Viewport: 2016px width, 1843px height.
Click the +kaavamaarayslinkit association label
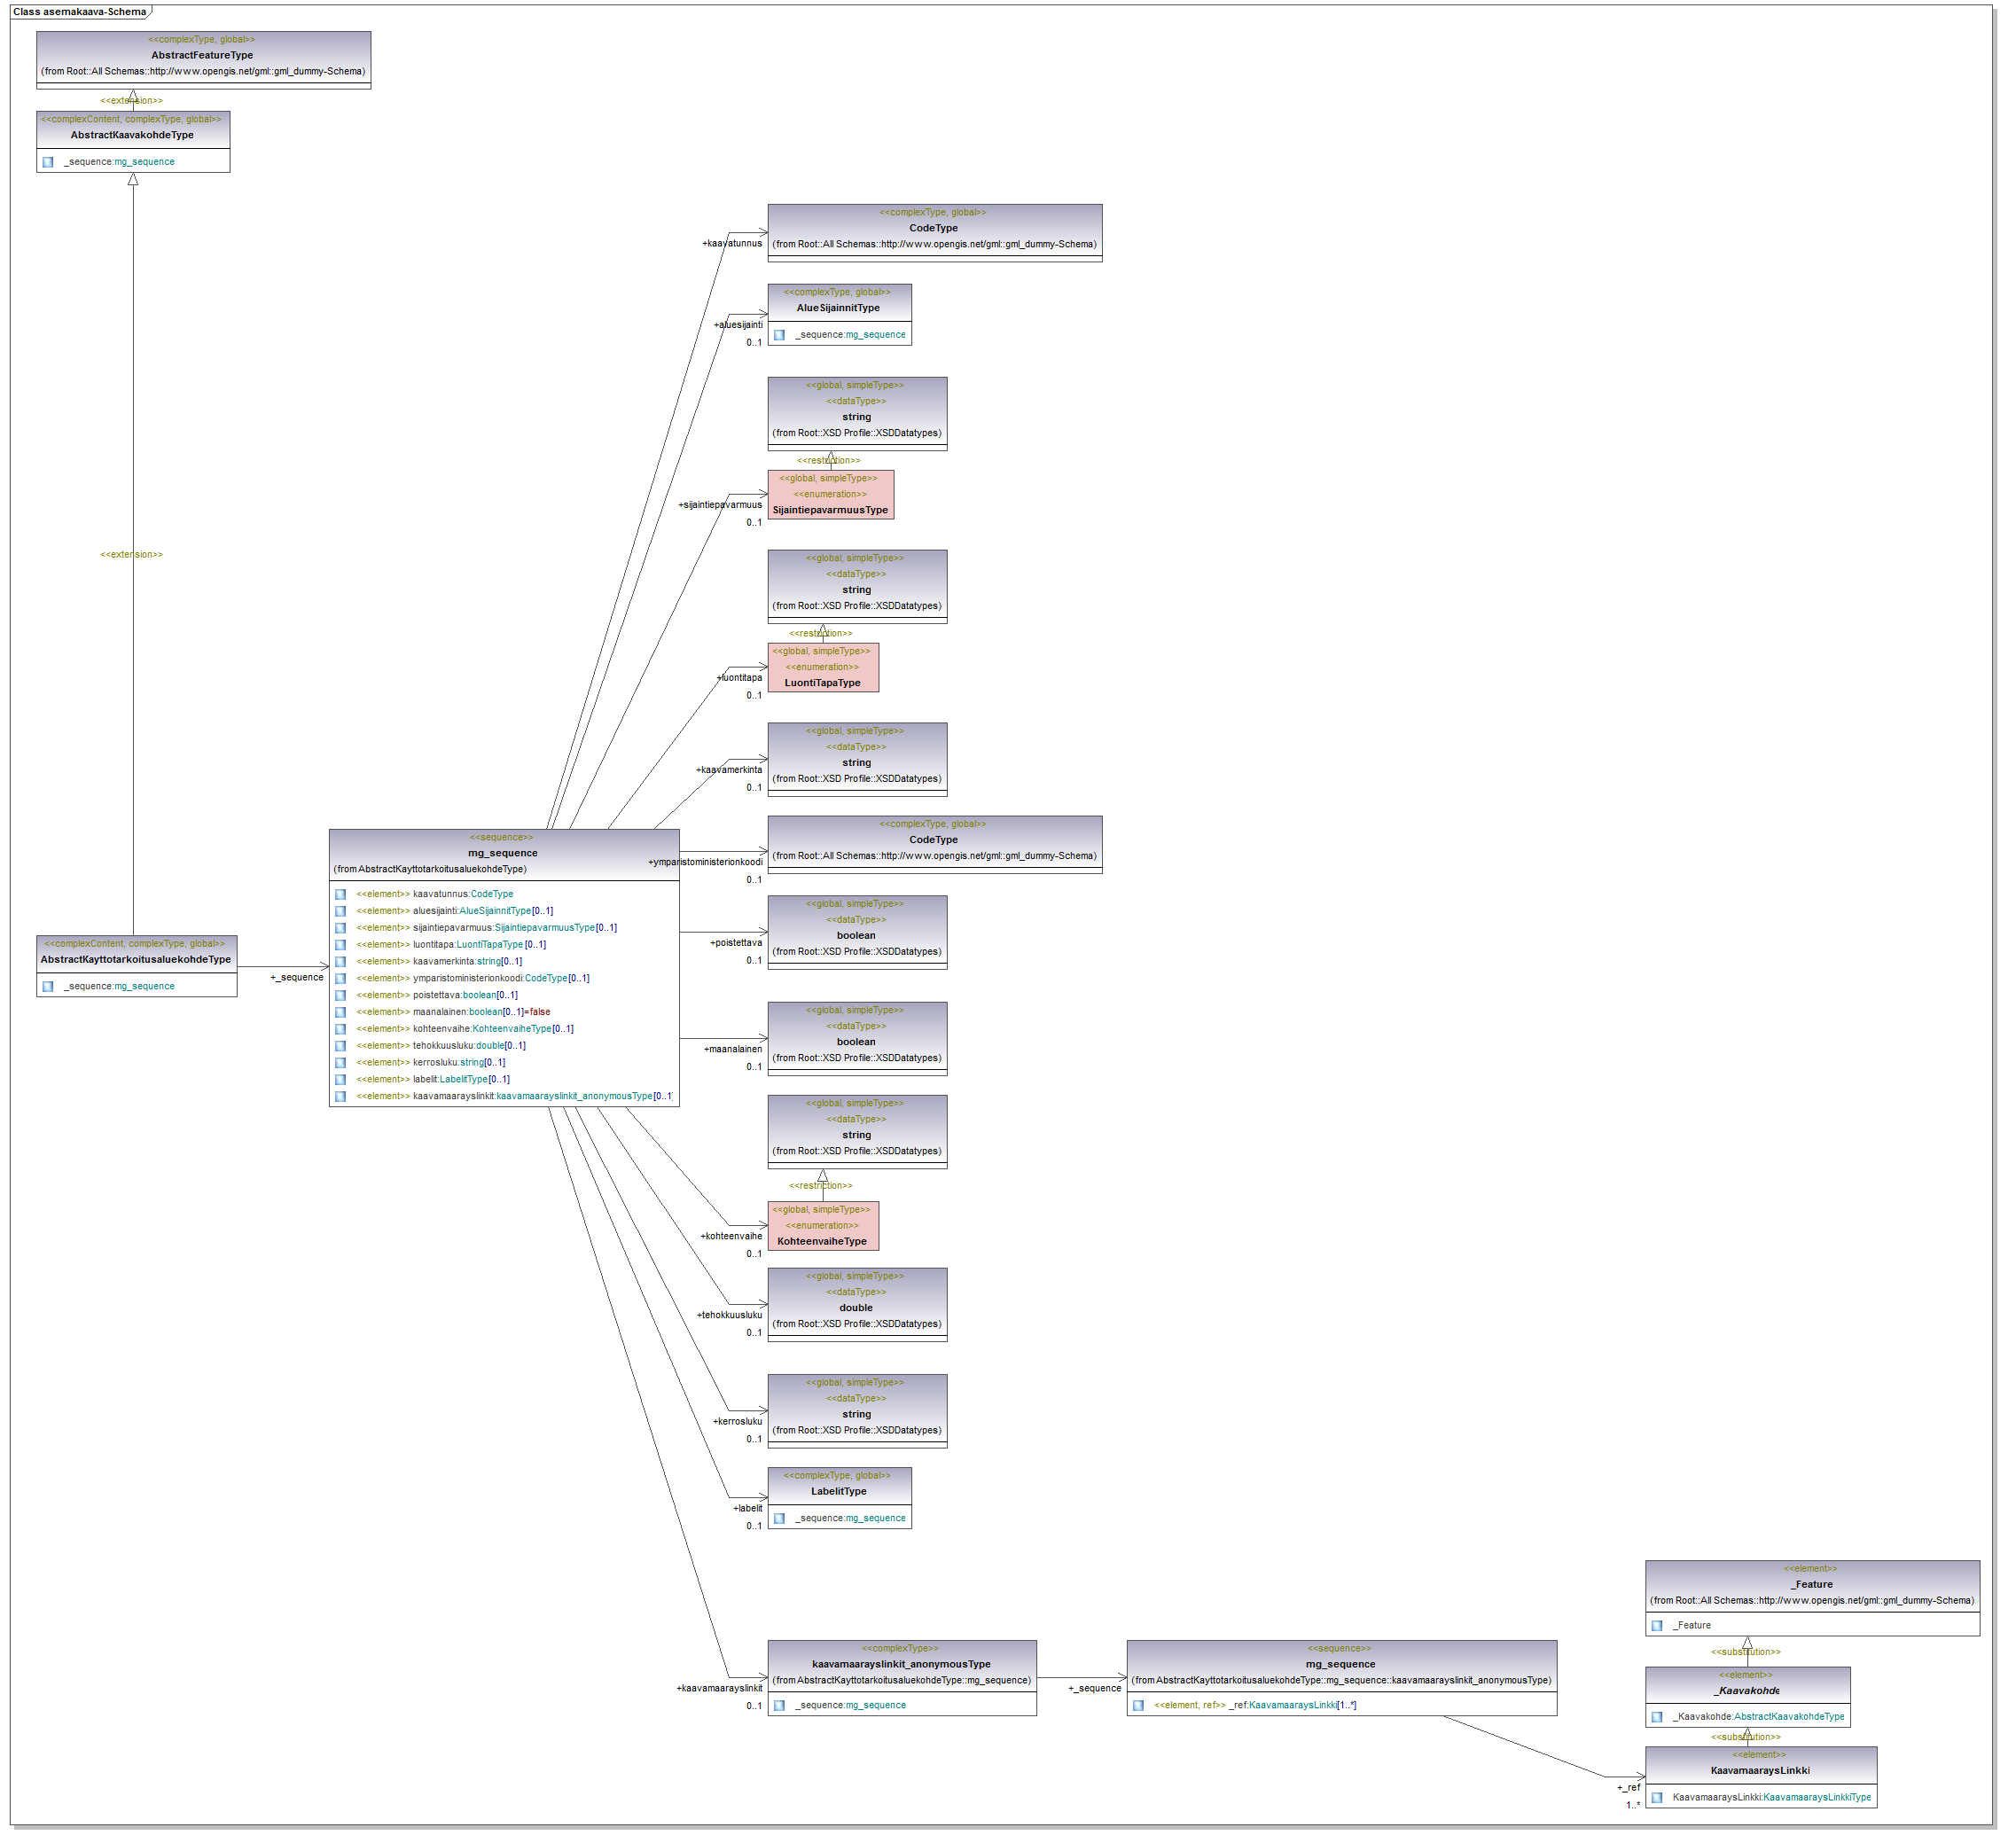coord(718,1688)
